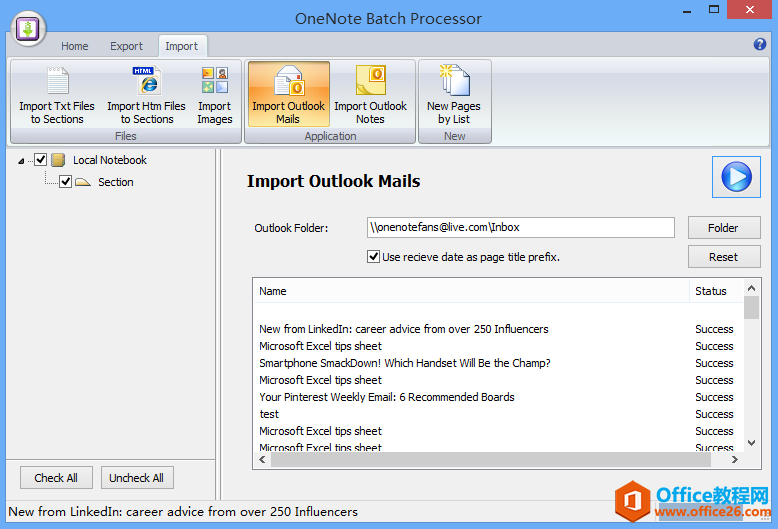The image size is (778, 529).
Task: Switch to the Export tab
Action: [x=126, y=46]
